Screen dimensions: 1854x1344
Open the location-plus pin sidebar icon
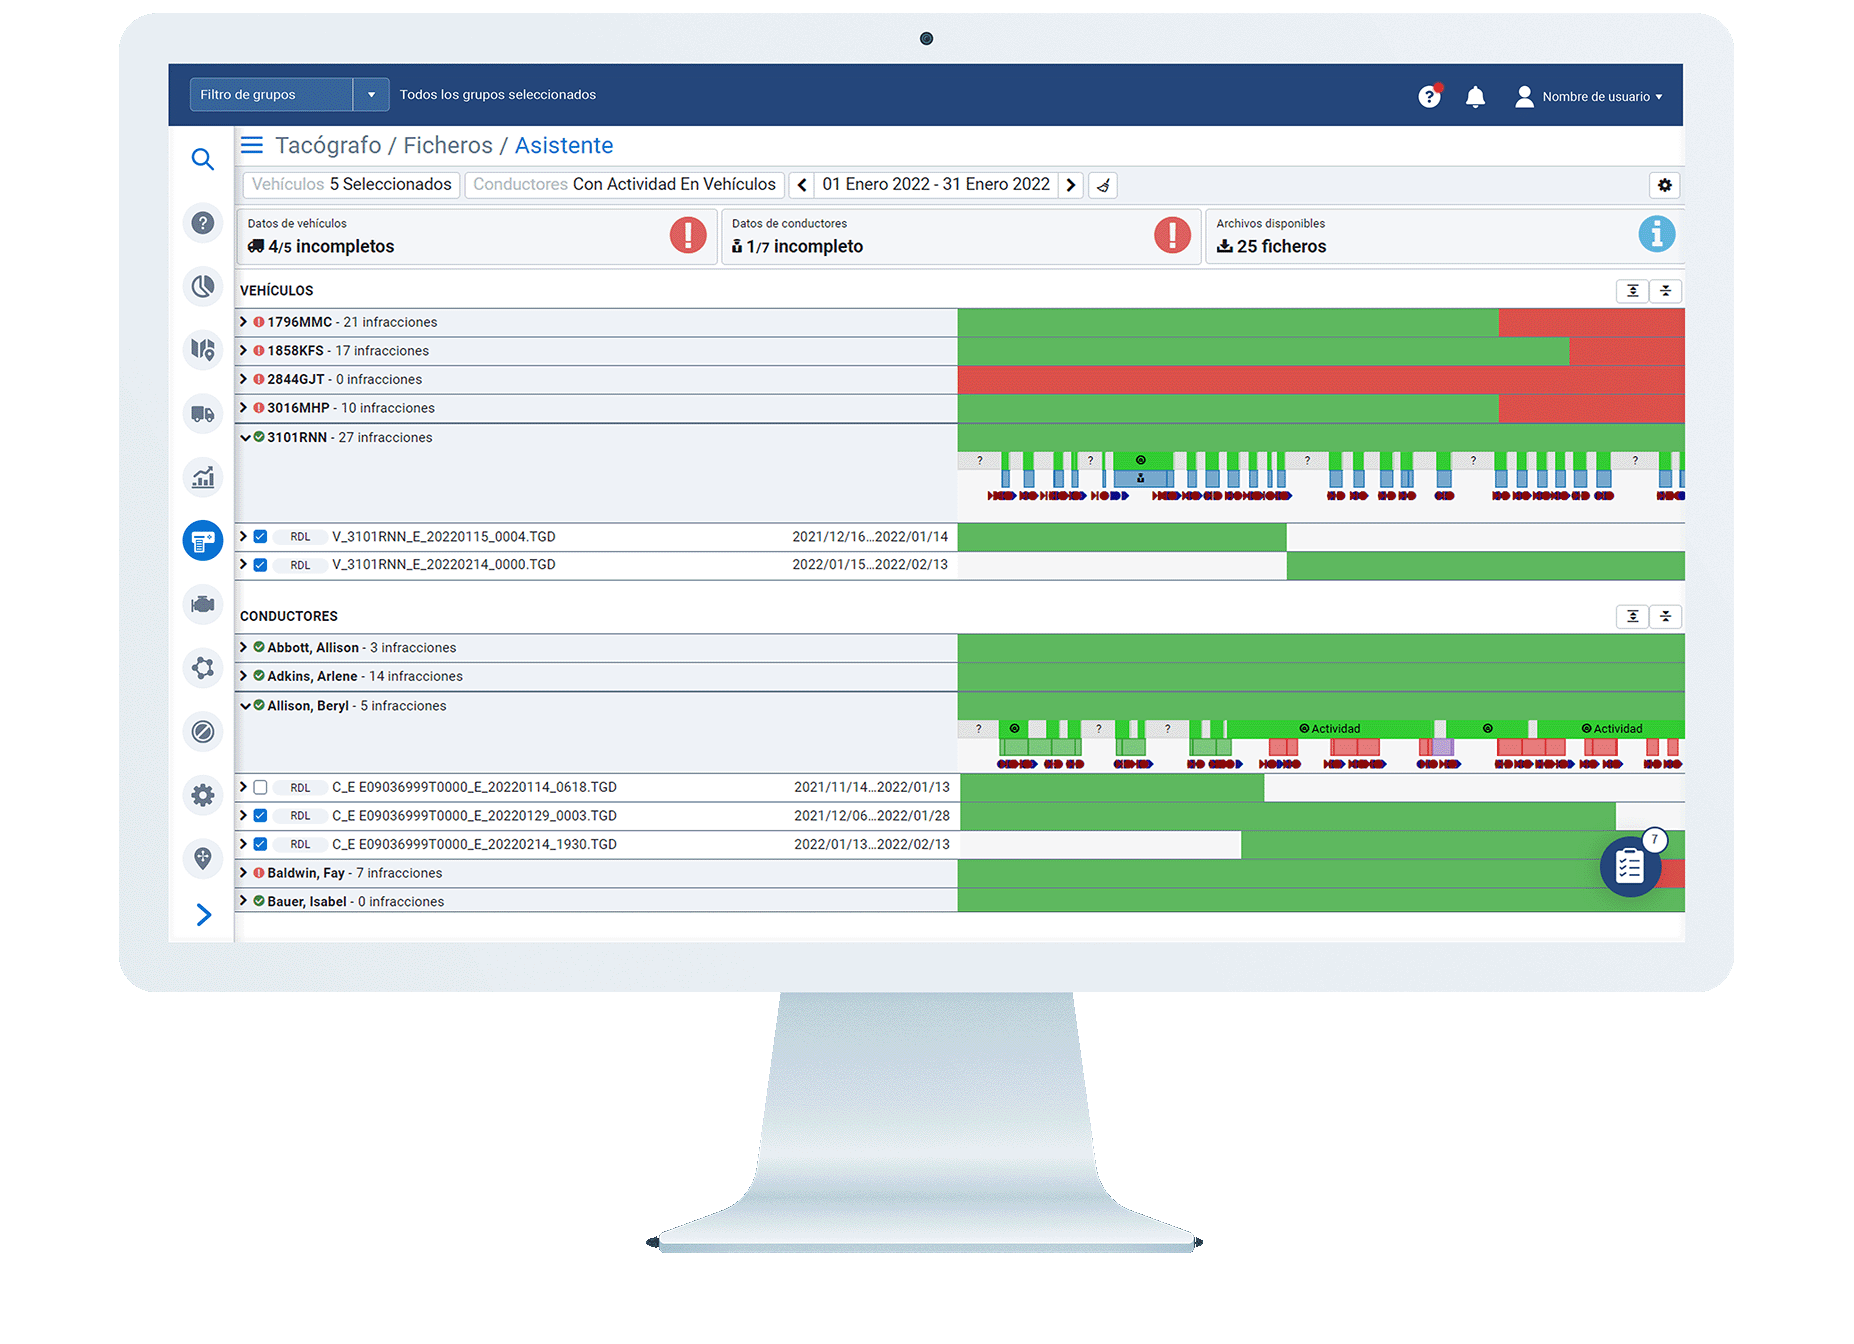point(202,858)
